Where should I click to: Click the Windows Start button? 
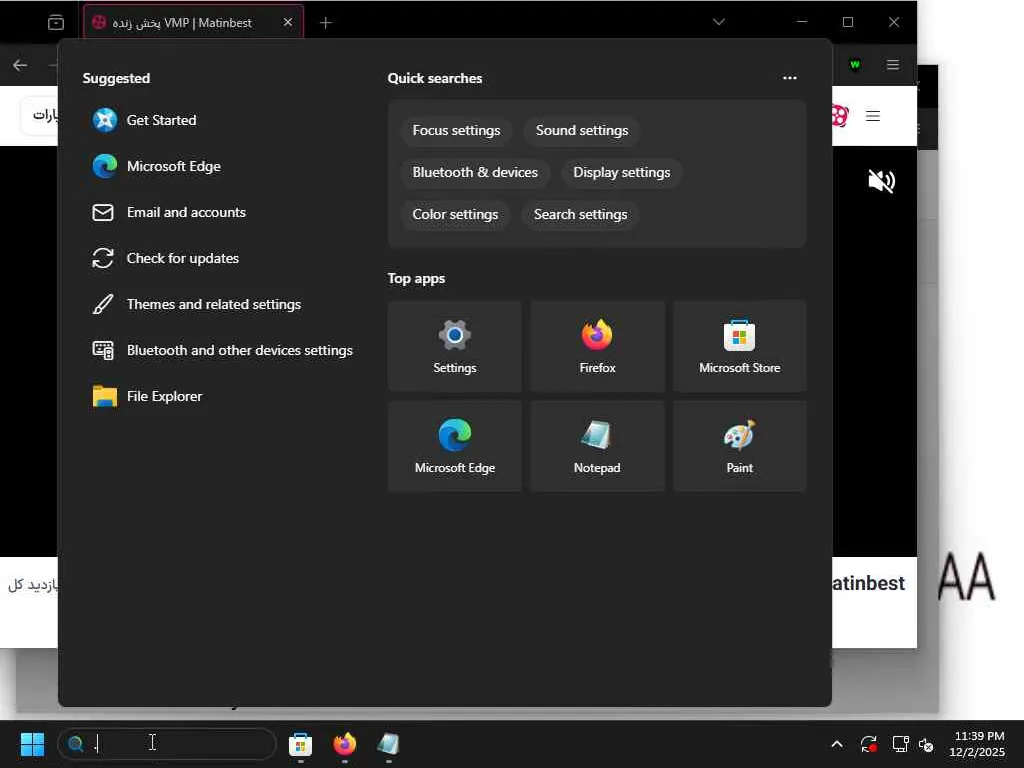pyautogui.click(x=32, y=744)
